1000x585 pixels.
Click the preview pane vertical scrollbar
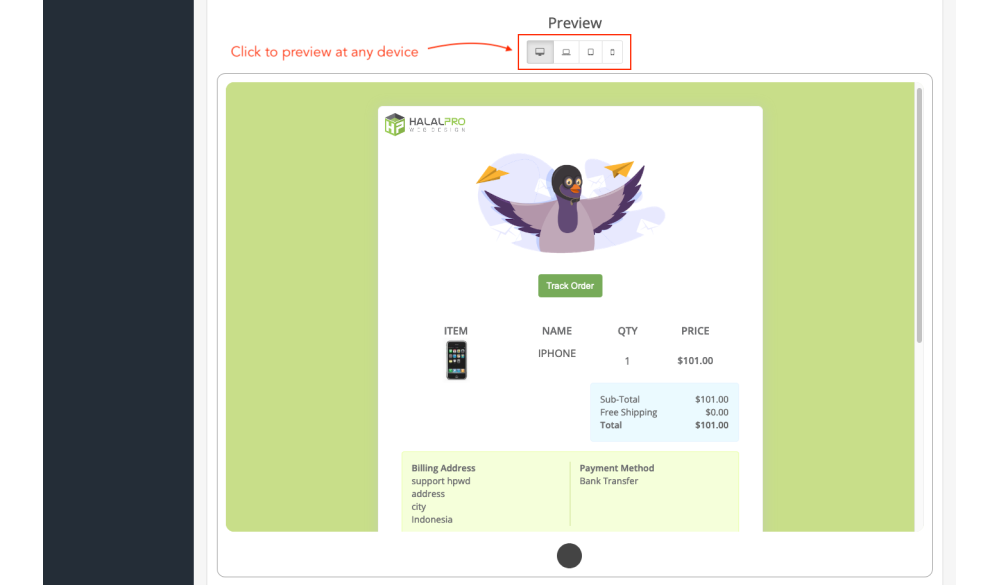coord(919,215)
